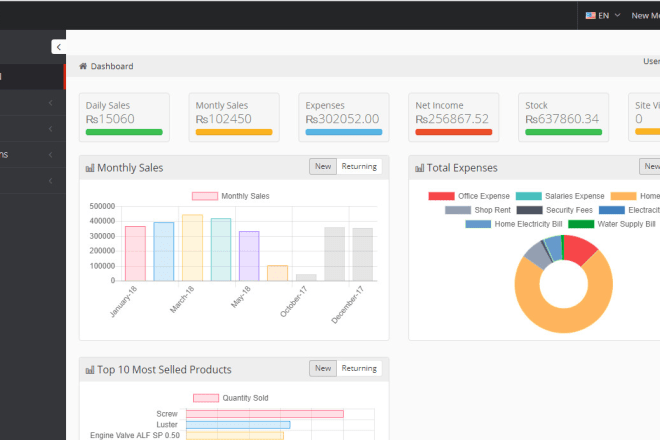Select New in Monthly Sales panel
Image resolution: width=660 pixels, height=440 pixels.
[x=323, y=166]
